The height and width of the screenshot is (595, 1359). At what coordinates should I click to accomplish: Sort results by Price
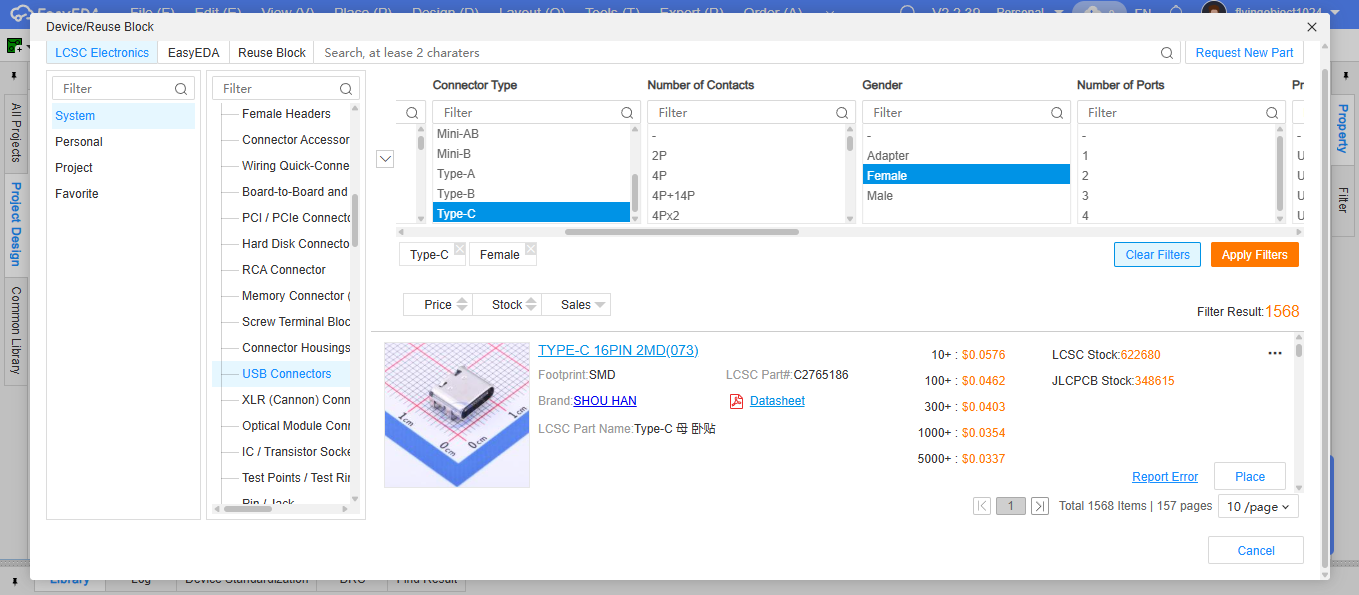[x=438, y=305]
